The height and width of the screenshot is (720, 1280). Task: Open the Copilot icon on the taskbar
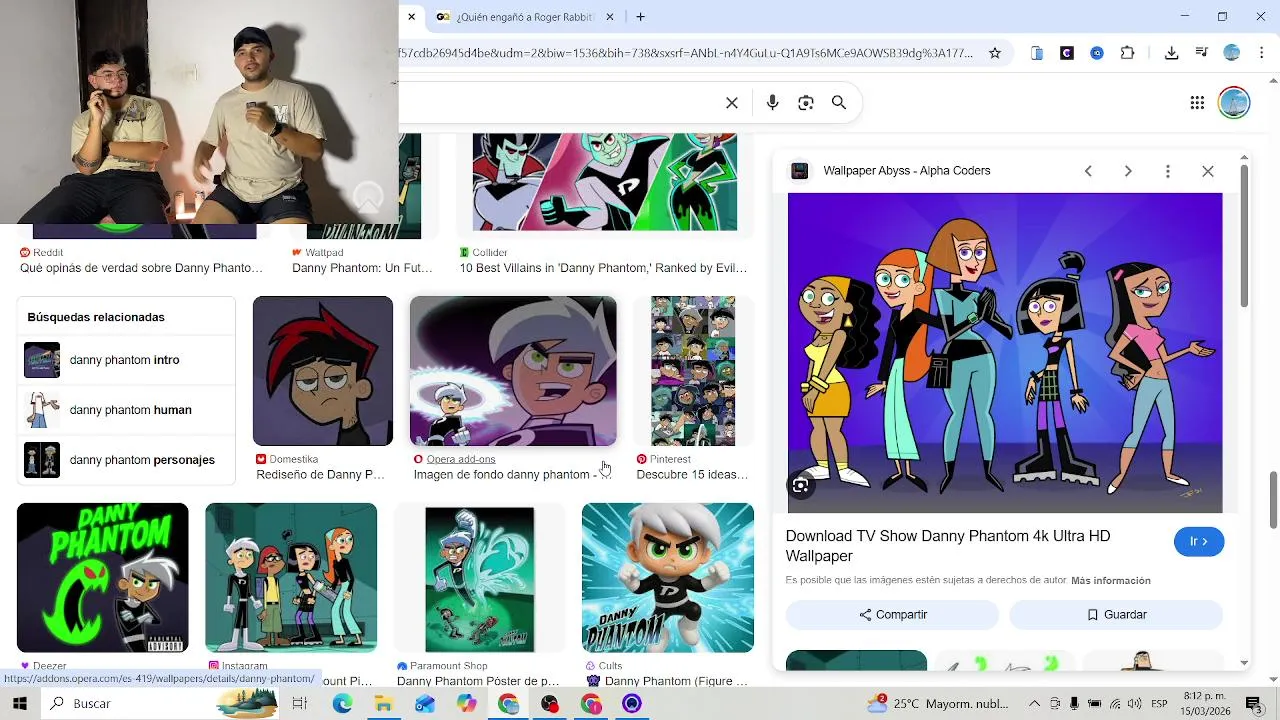point(467,704)
